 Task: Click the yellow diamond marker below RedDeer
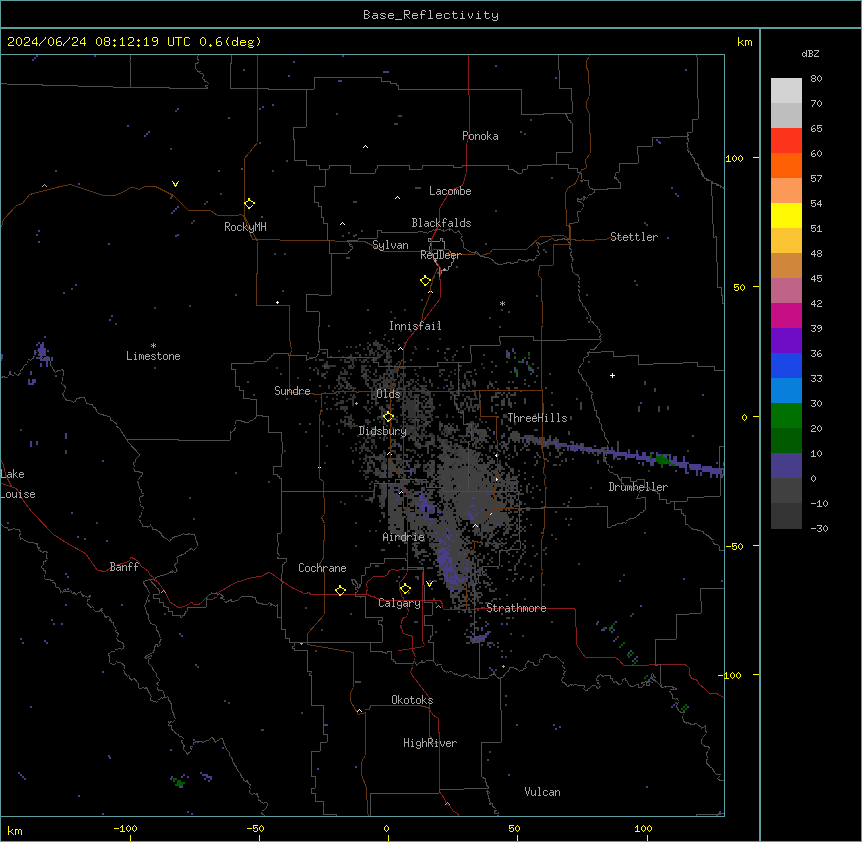[426, 281]
